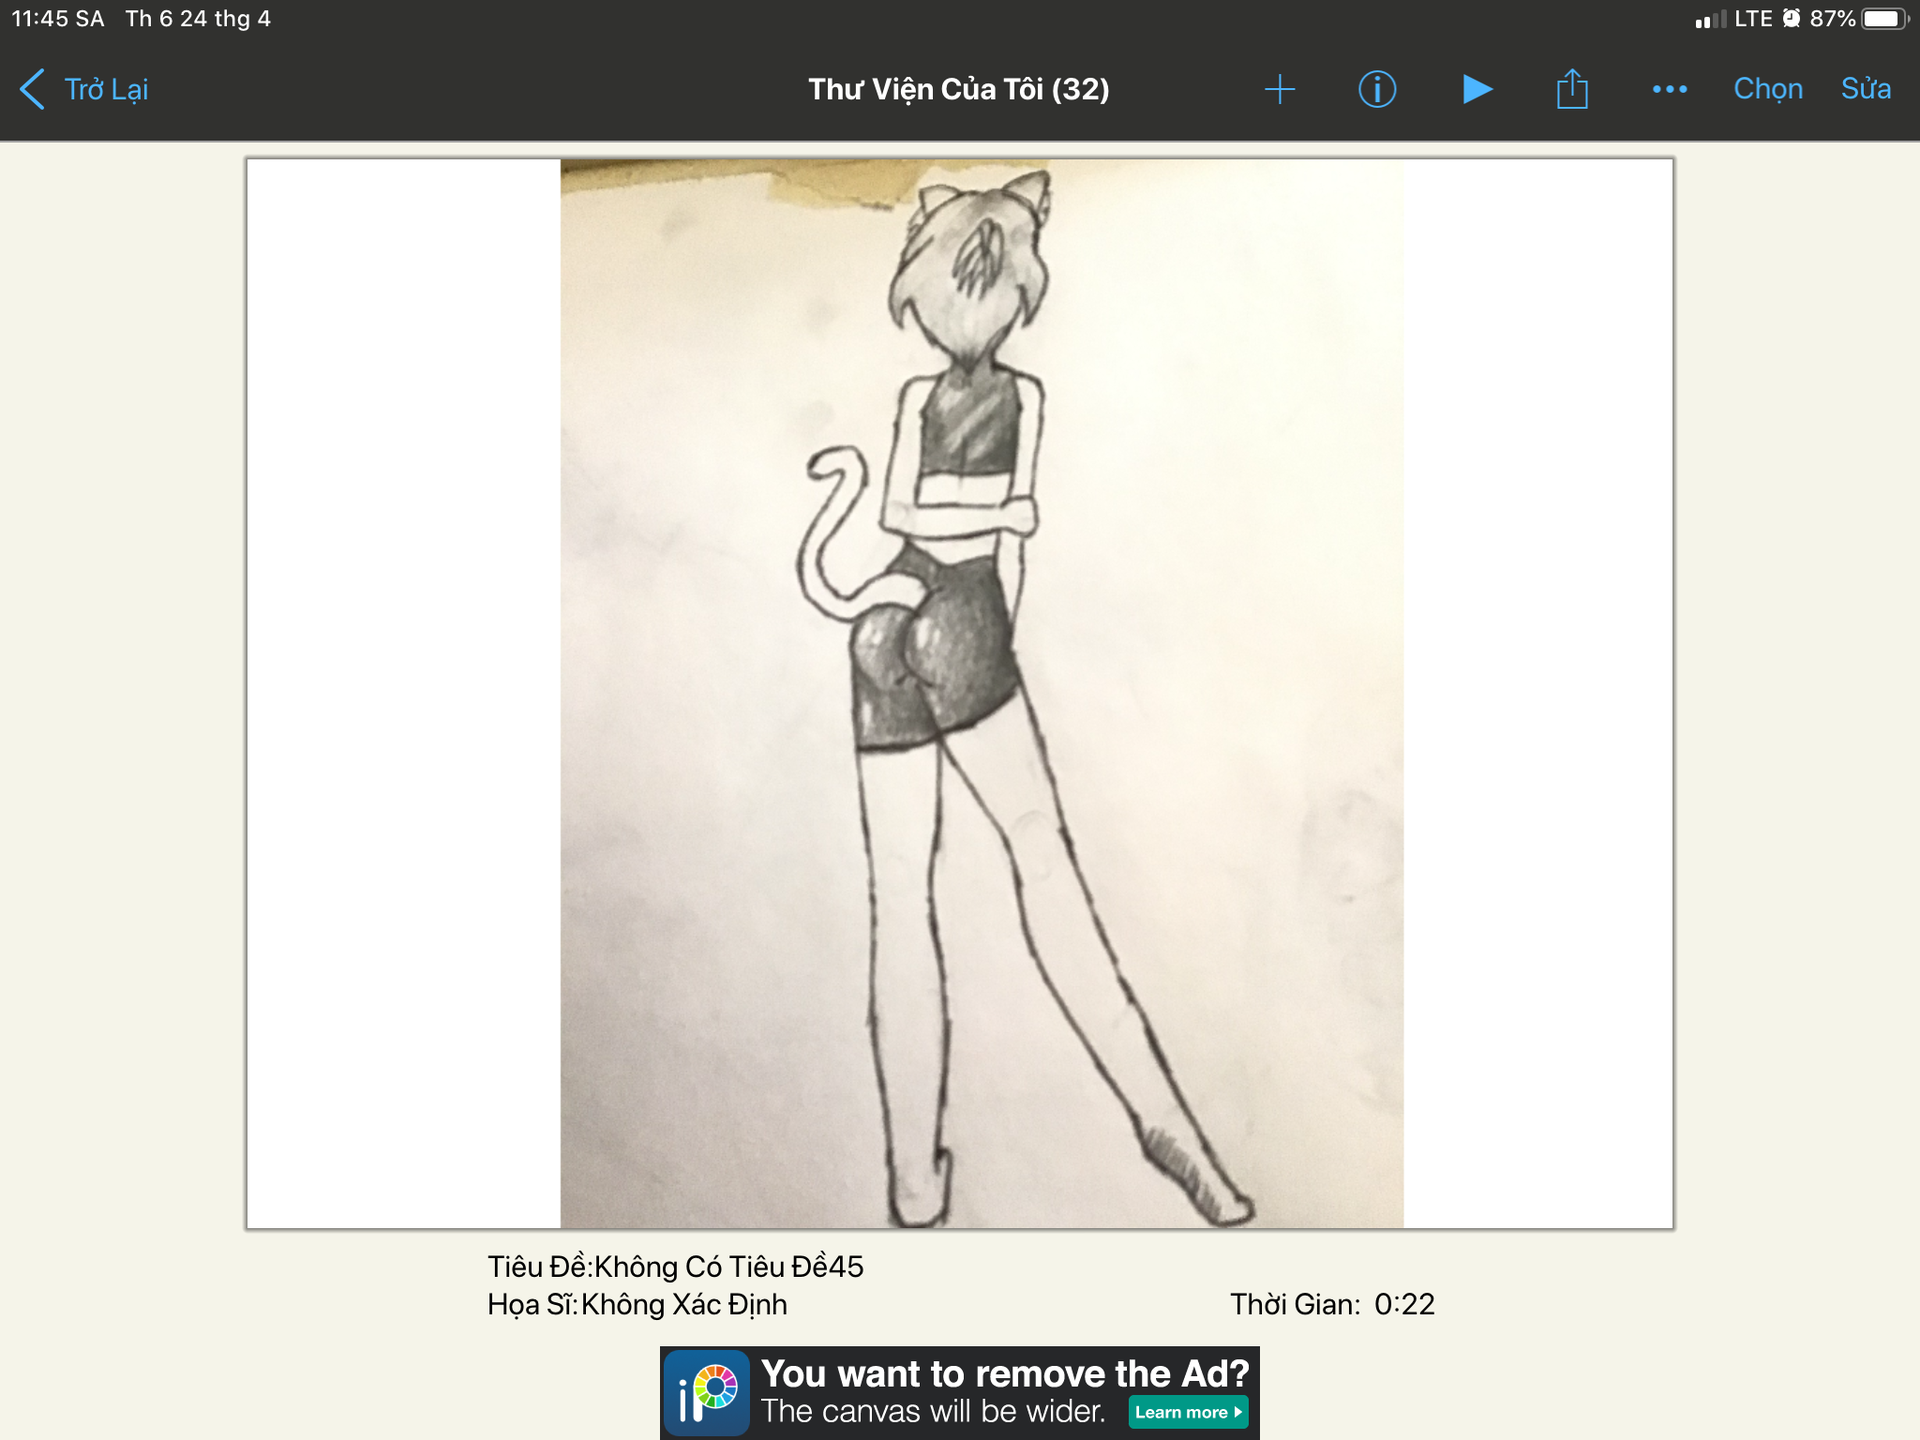Tap the battery icon in status bar
1920x1440 pixels.
coord(1884,19)
